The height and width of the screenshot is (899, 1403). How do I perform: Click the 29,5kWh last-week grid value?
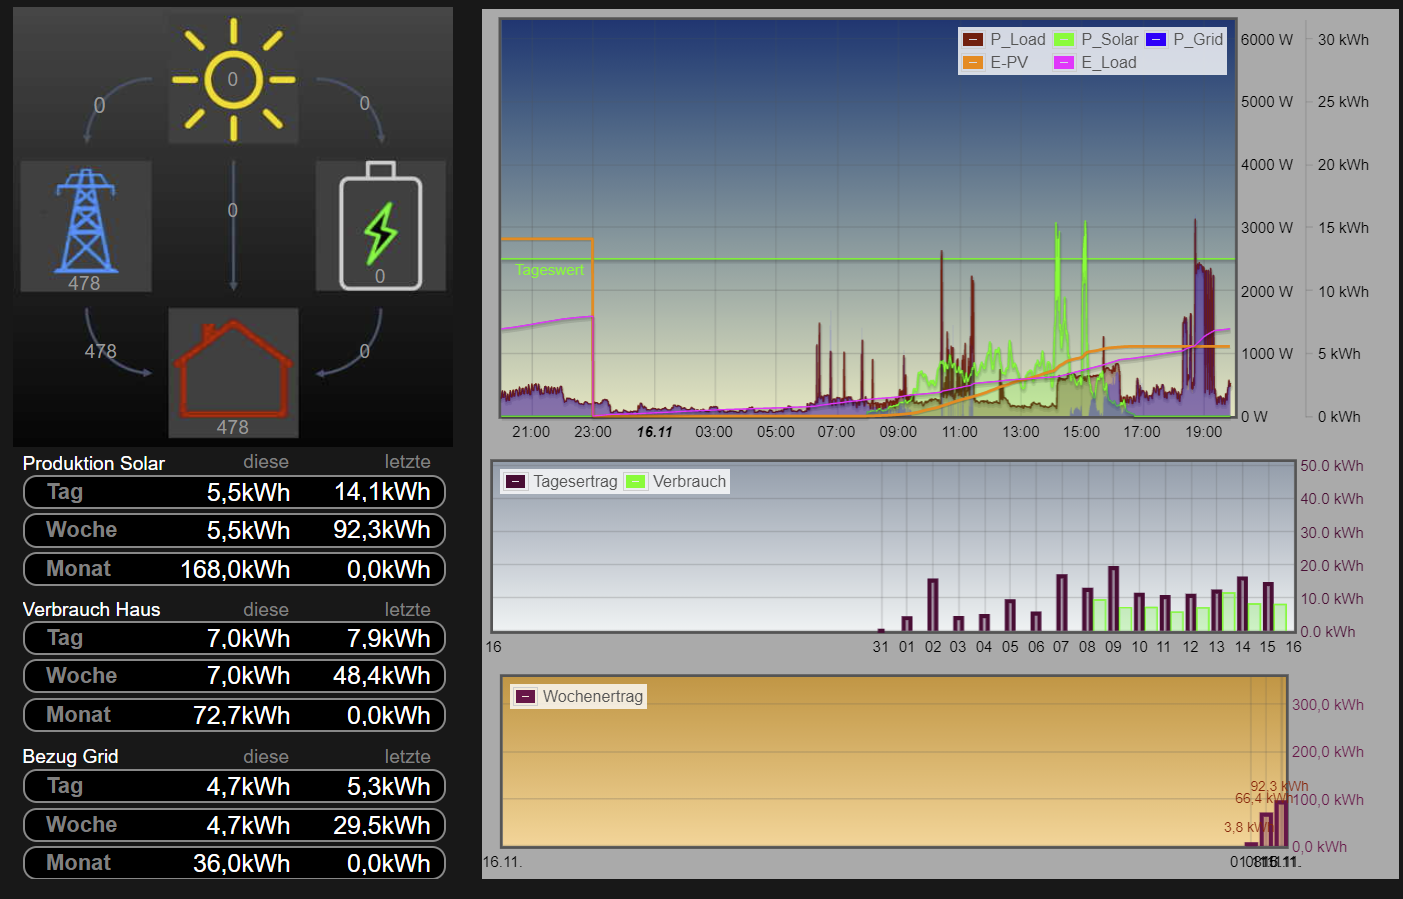coord(382,825)
